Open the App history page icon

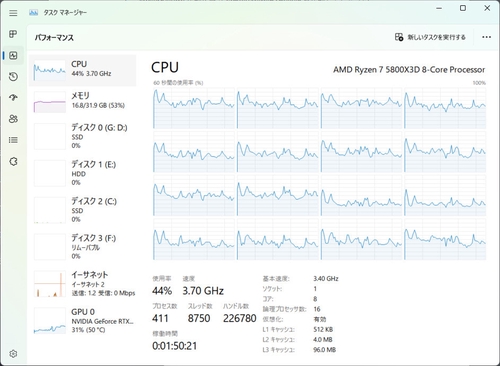coord(13,77)
